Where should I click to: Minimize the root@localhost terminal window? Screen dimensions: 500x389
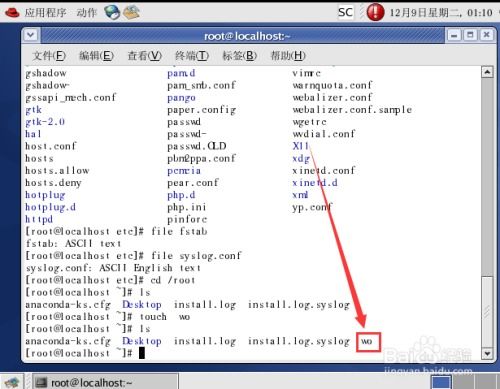click(454, 35)
